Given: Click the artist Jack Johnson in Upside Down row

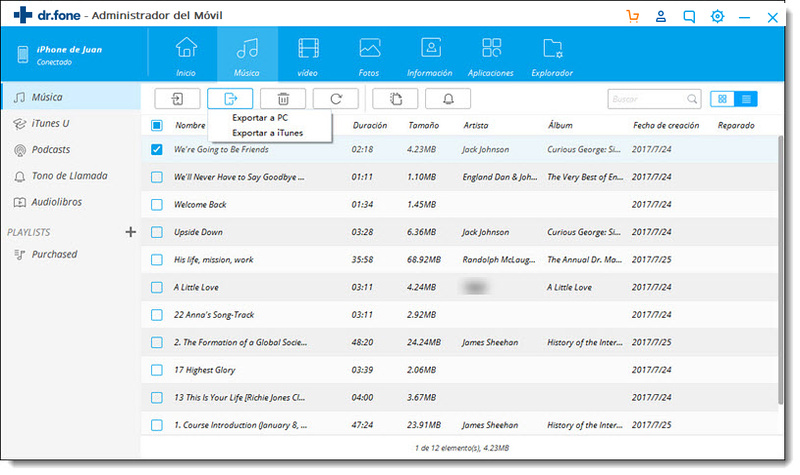Looking at the screenshot, I should coord(485,232).
